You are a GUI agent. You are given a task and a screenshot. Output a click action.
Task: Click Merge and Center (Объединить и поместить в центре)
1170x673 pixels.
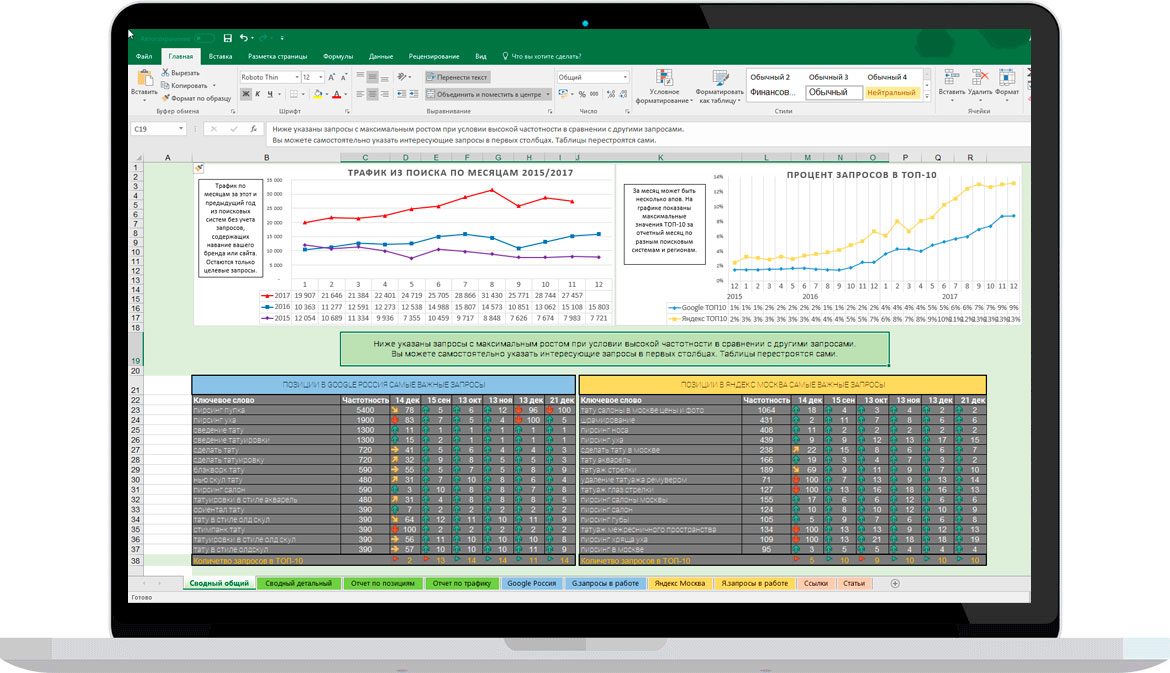[488, 94]
